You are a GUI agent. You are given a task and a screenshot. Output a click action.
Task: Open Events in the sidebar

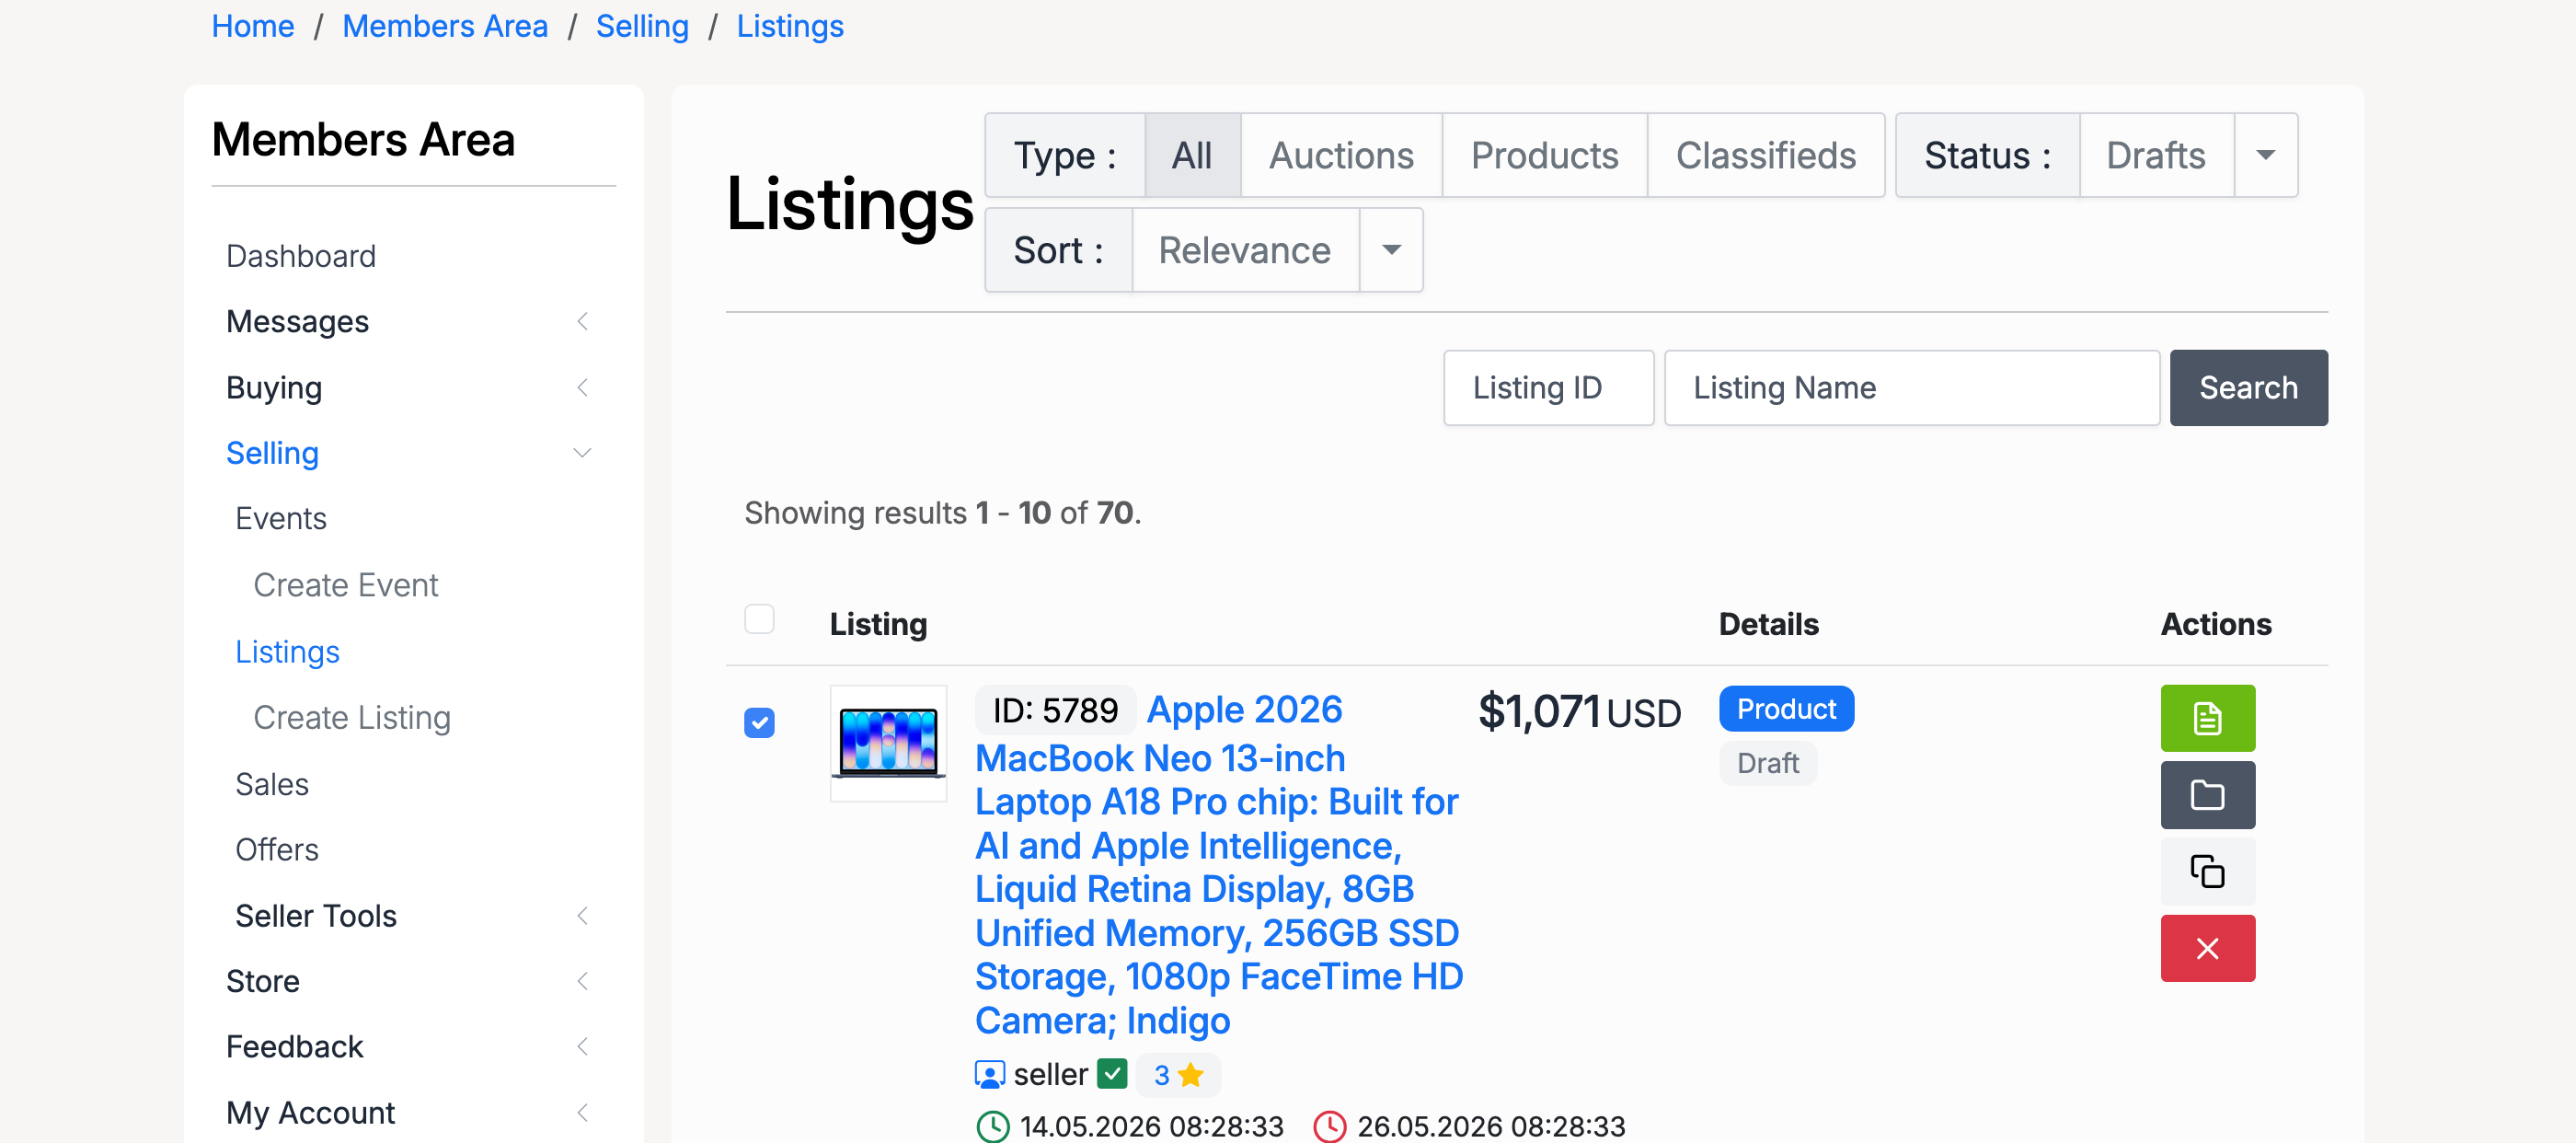tap(281, 518)
